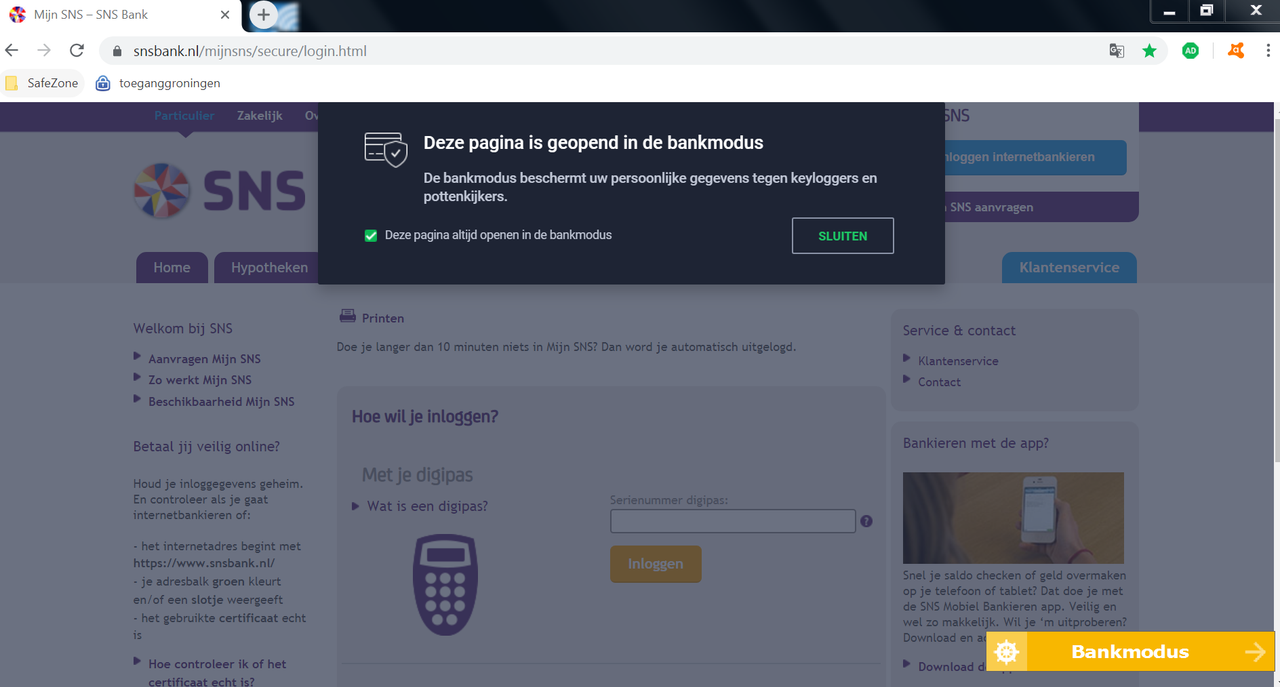Click the digipas device image

coord(445,585)
